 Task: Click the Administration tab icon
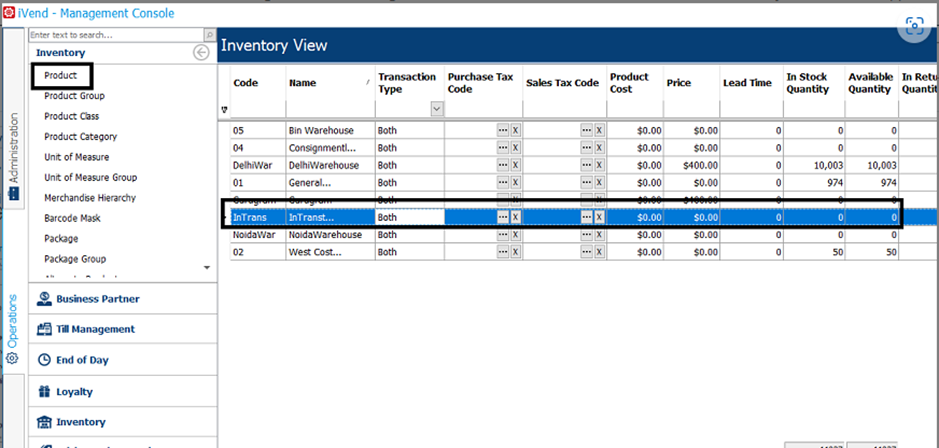pos(13,194)
